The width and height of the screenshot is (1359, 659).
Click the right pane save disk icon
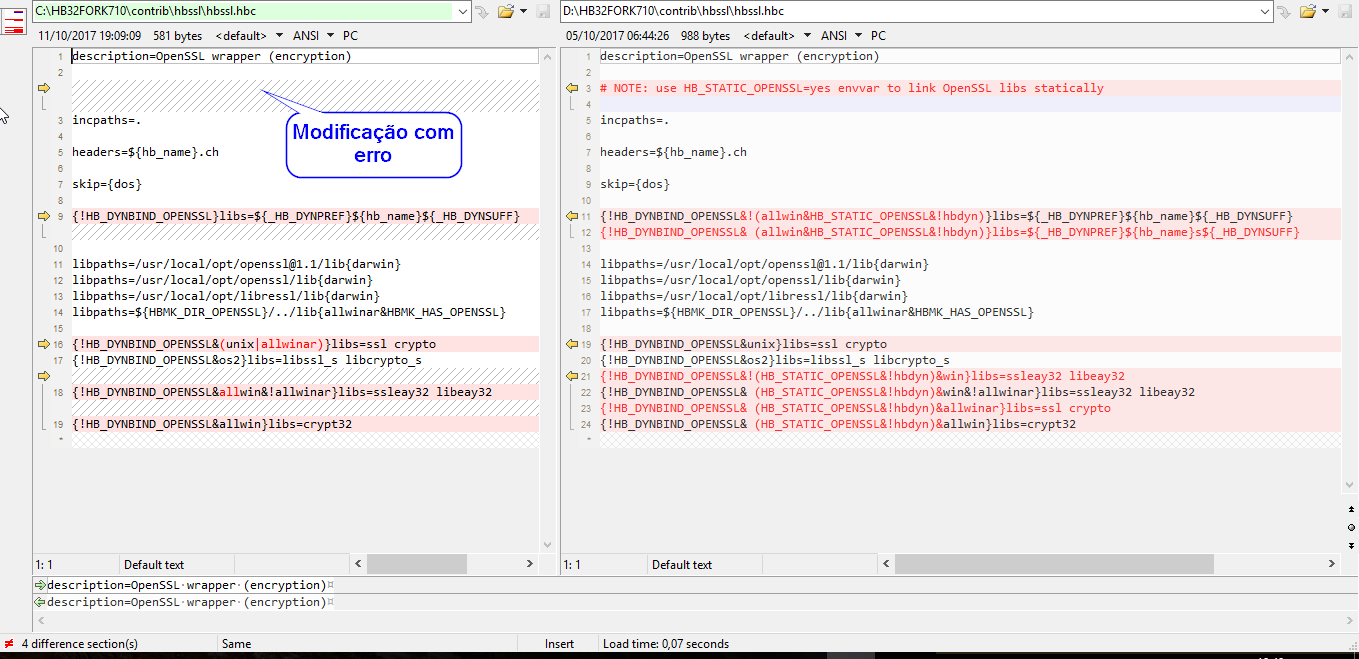click(x=1345, y=12)
